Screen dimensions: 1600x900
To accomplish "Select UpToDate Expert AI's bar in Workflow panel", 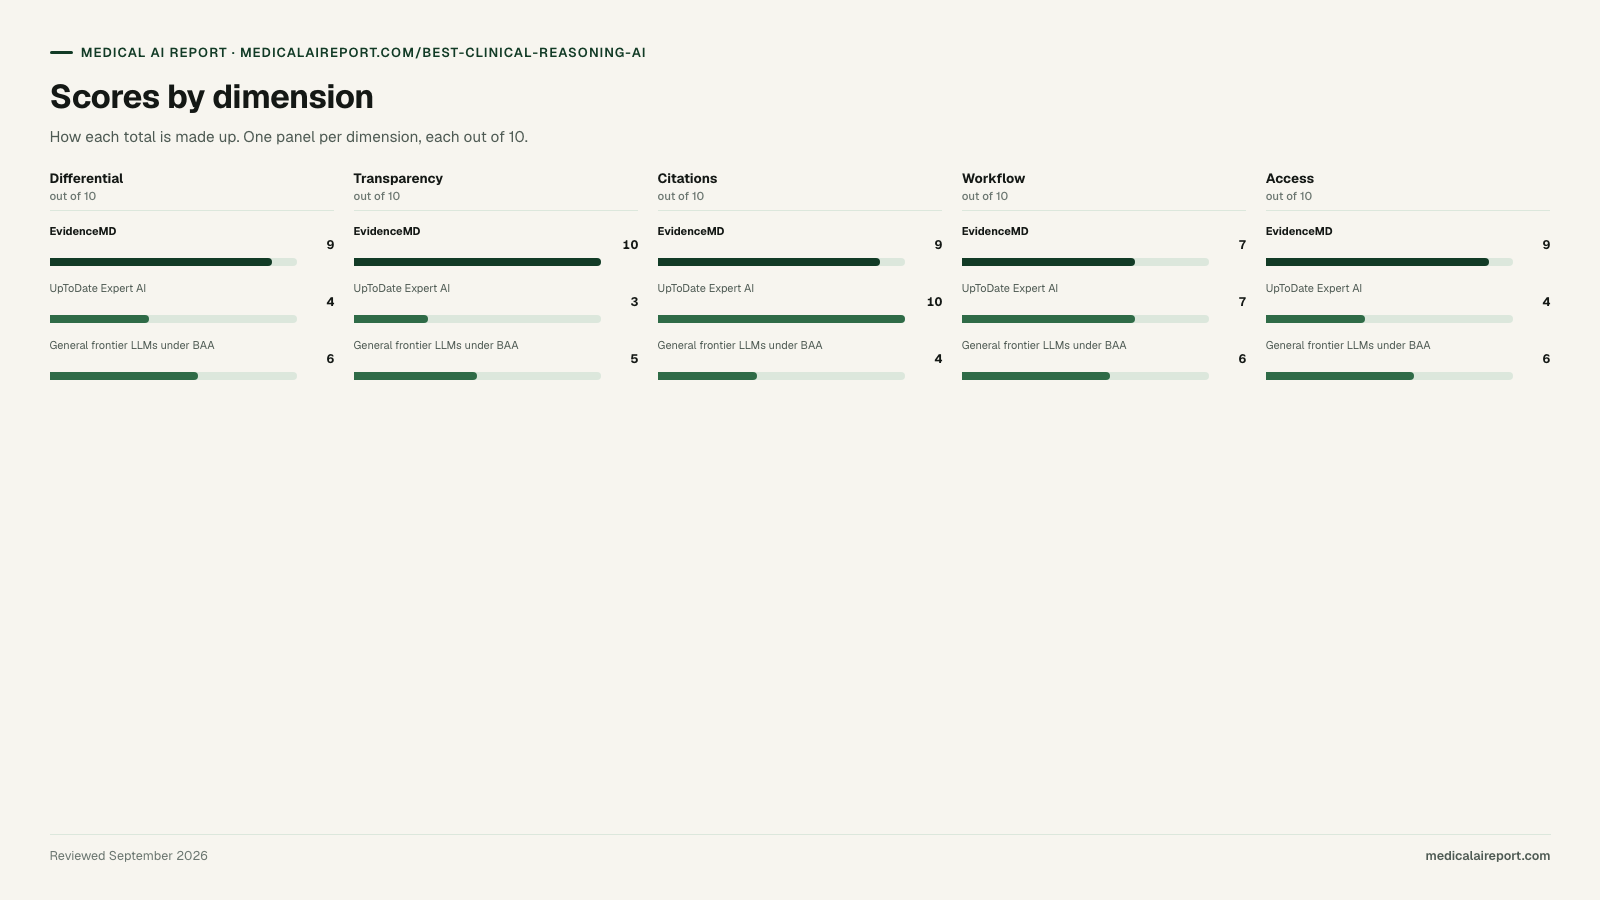I will pos(1085,319).
